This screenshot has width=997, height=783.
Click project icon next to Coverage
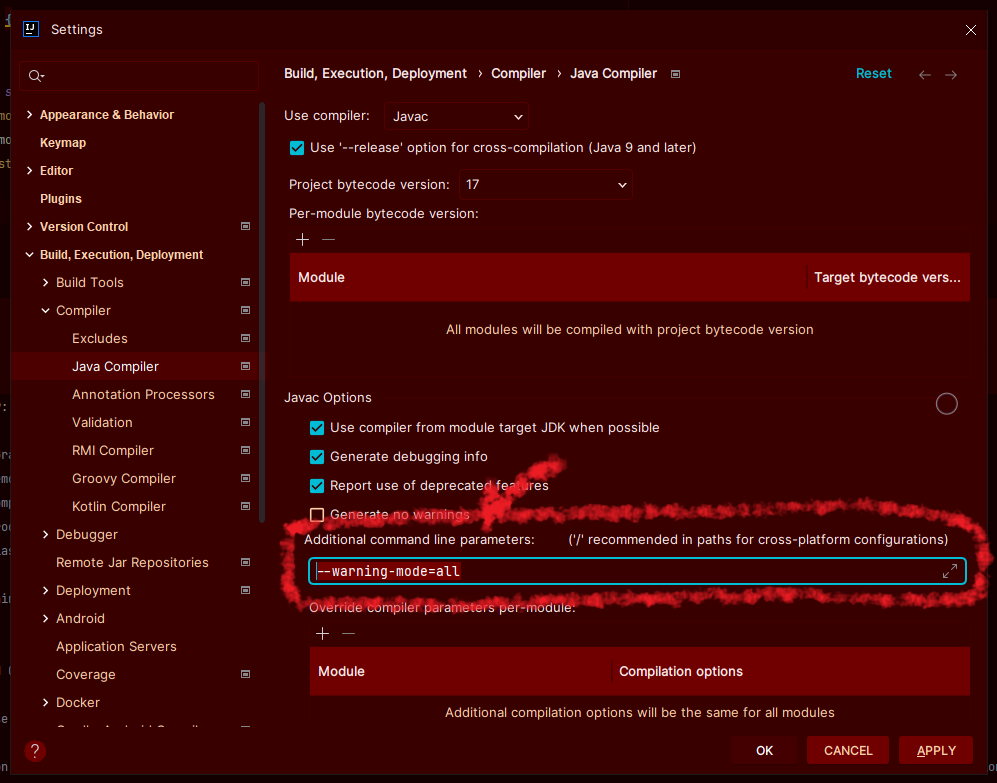[245, 674]
